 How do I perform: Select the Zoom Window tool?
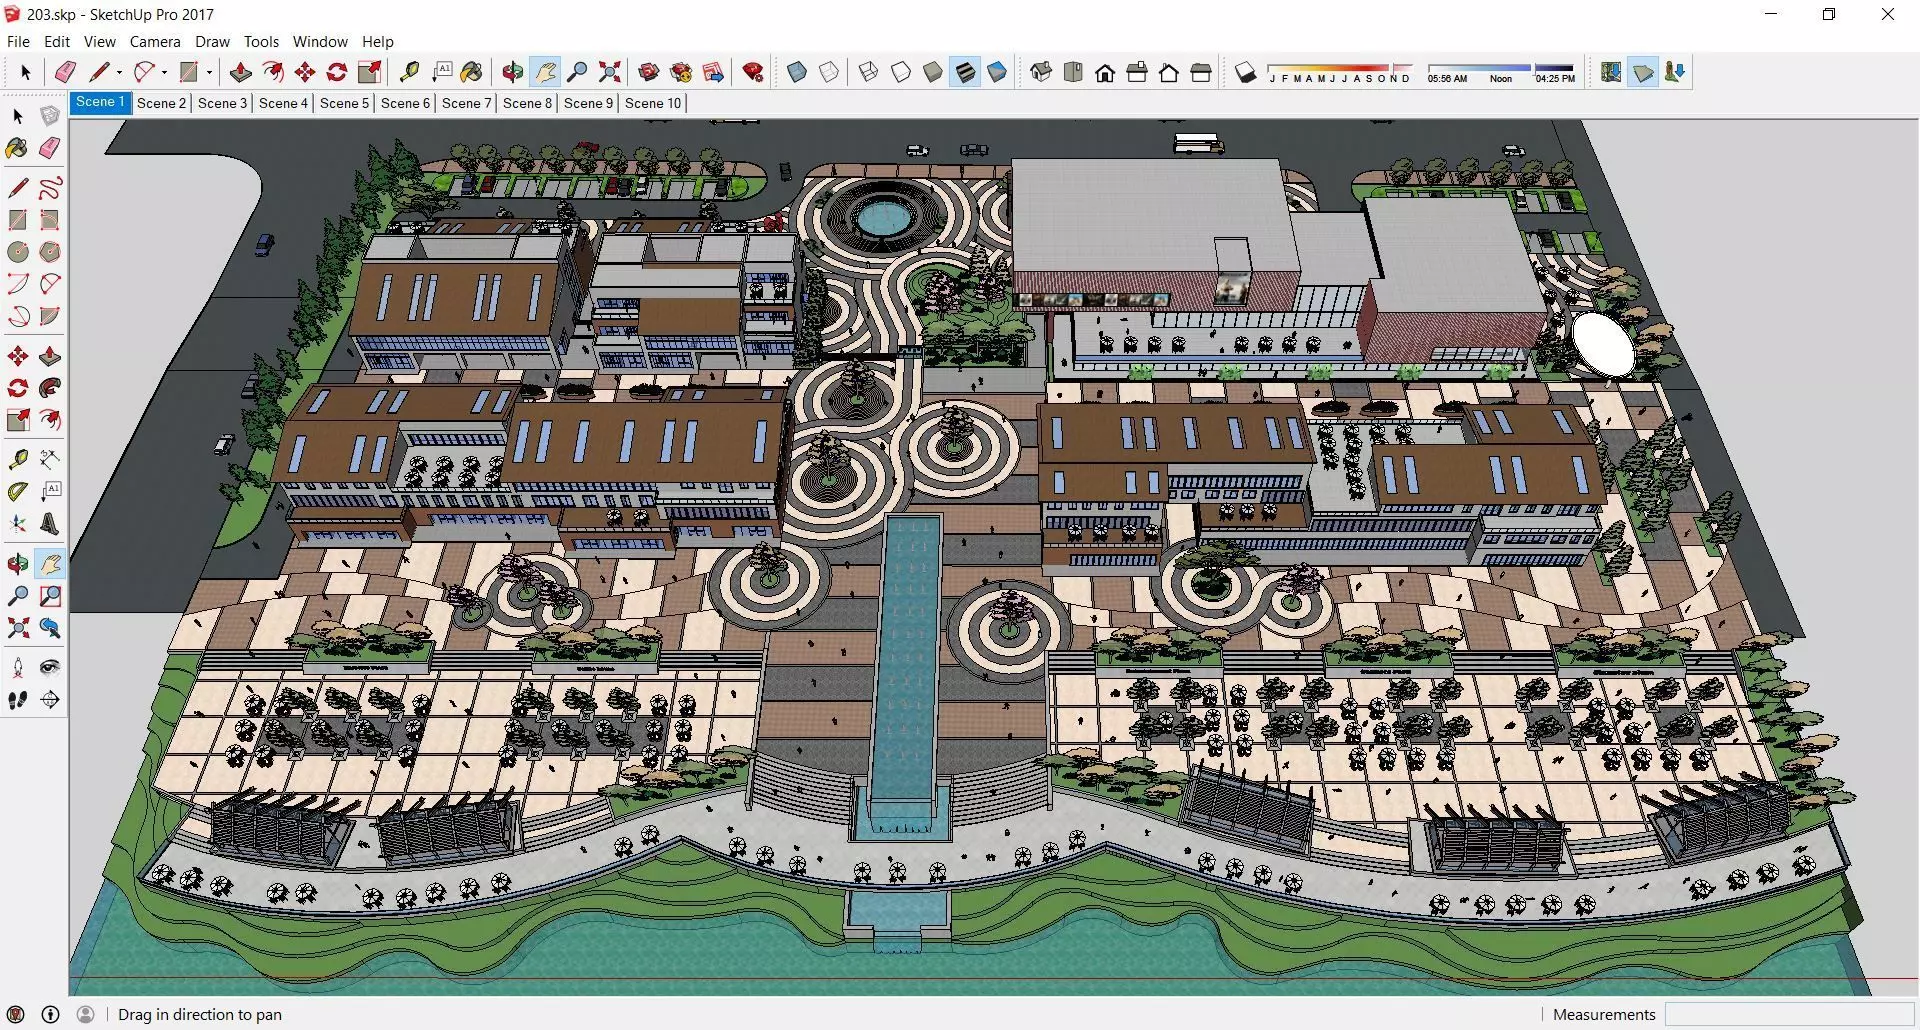[50, 596]
